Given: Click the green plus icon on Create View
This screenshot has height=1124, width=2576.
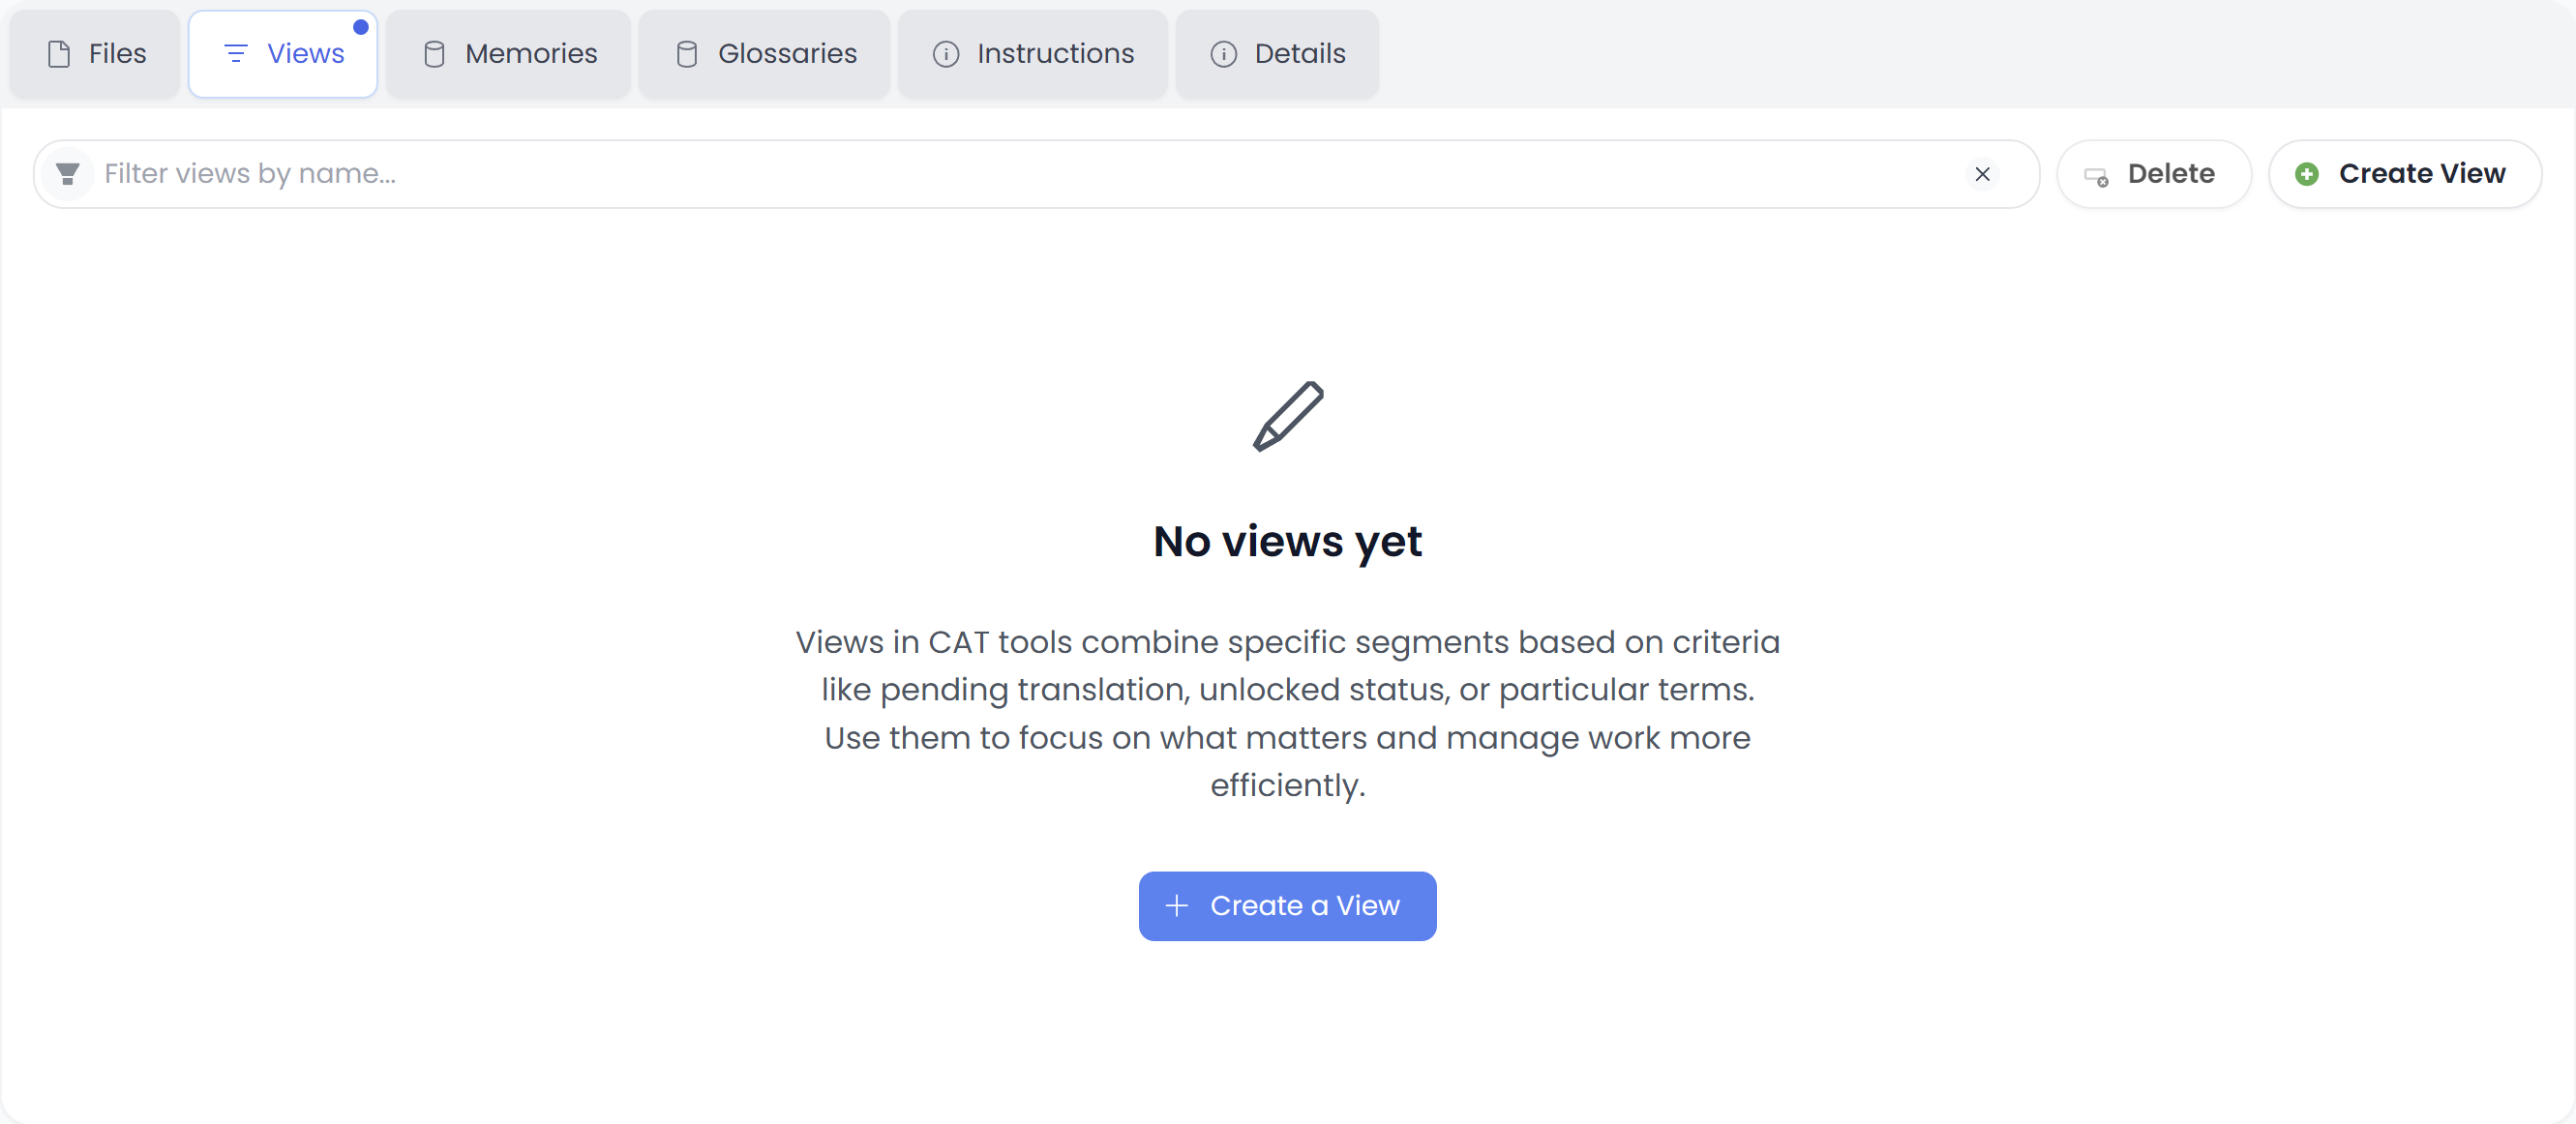Looking at the screenshot, I should coord(2305,173).
